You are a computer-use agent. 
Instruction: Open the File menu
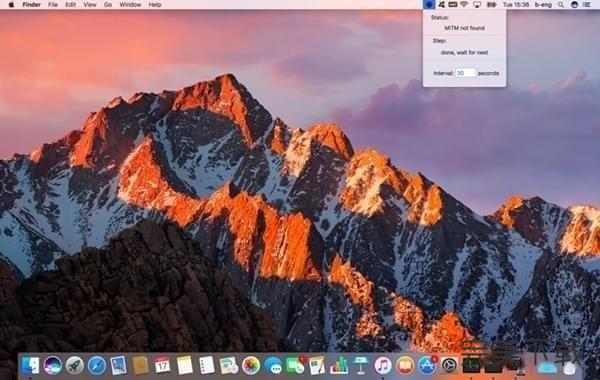coord(53,5)
